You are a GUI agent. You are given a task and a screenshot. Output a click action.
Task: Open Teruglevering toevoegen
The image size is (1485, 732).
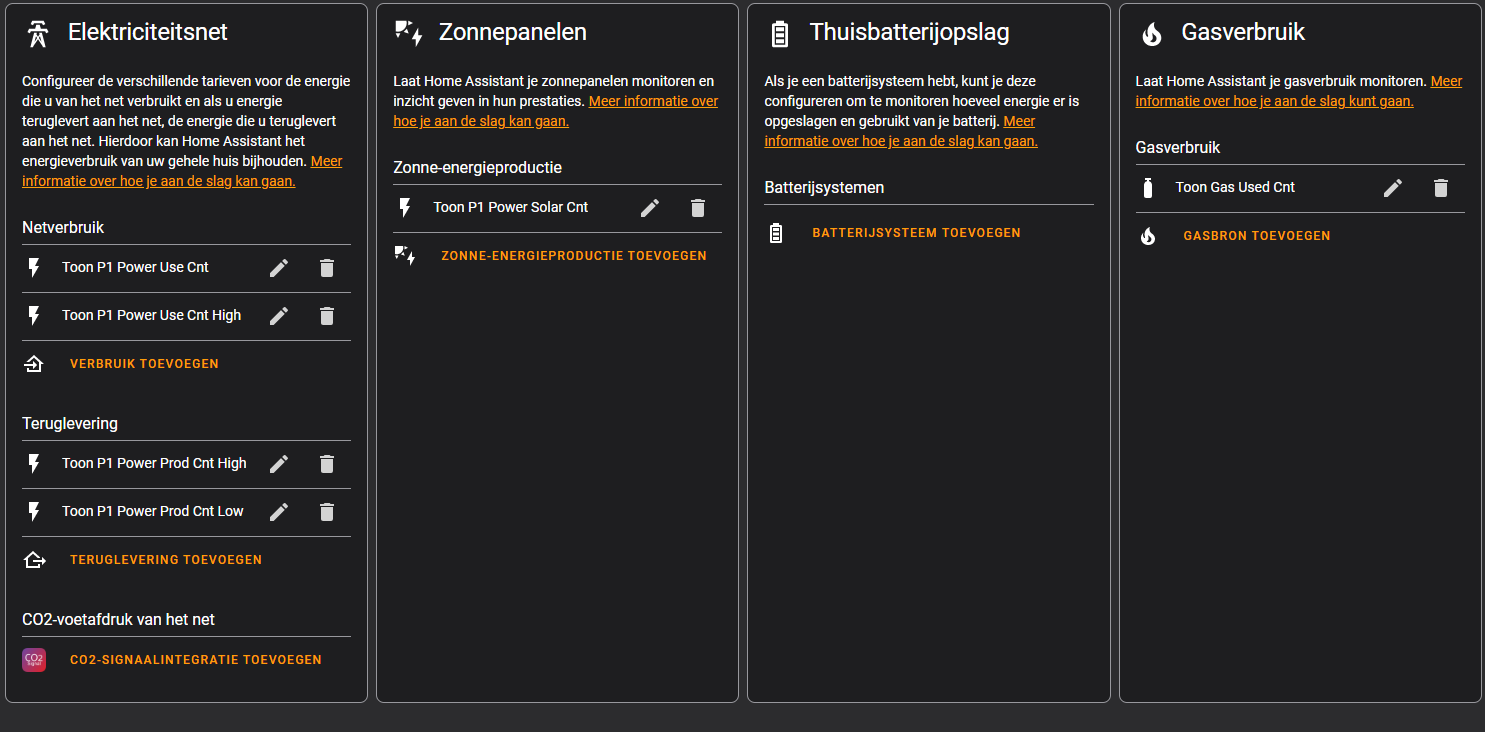pos(166,559)
